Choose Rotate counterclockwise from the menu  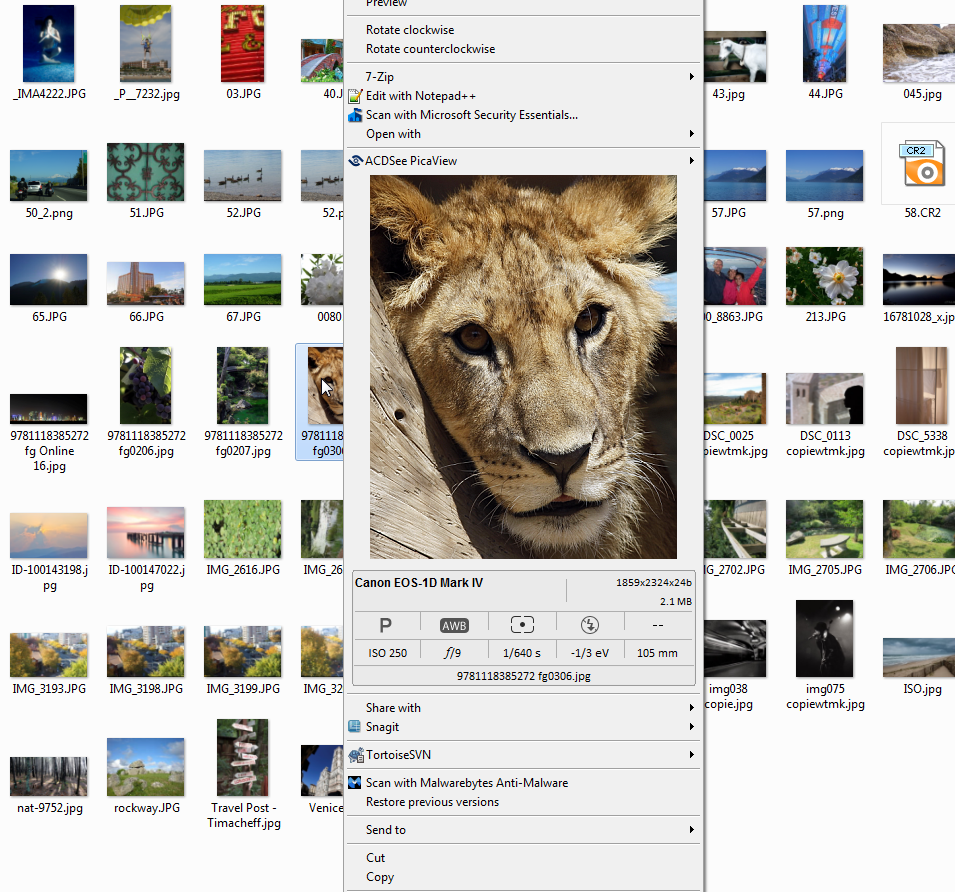[x=430, y=49]
